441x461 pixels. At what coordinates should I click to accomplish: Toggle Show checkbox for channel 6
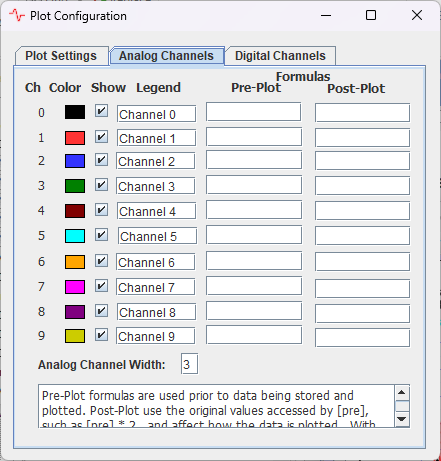(x=101, y=261)
